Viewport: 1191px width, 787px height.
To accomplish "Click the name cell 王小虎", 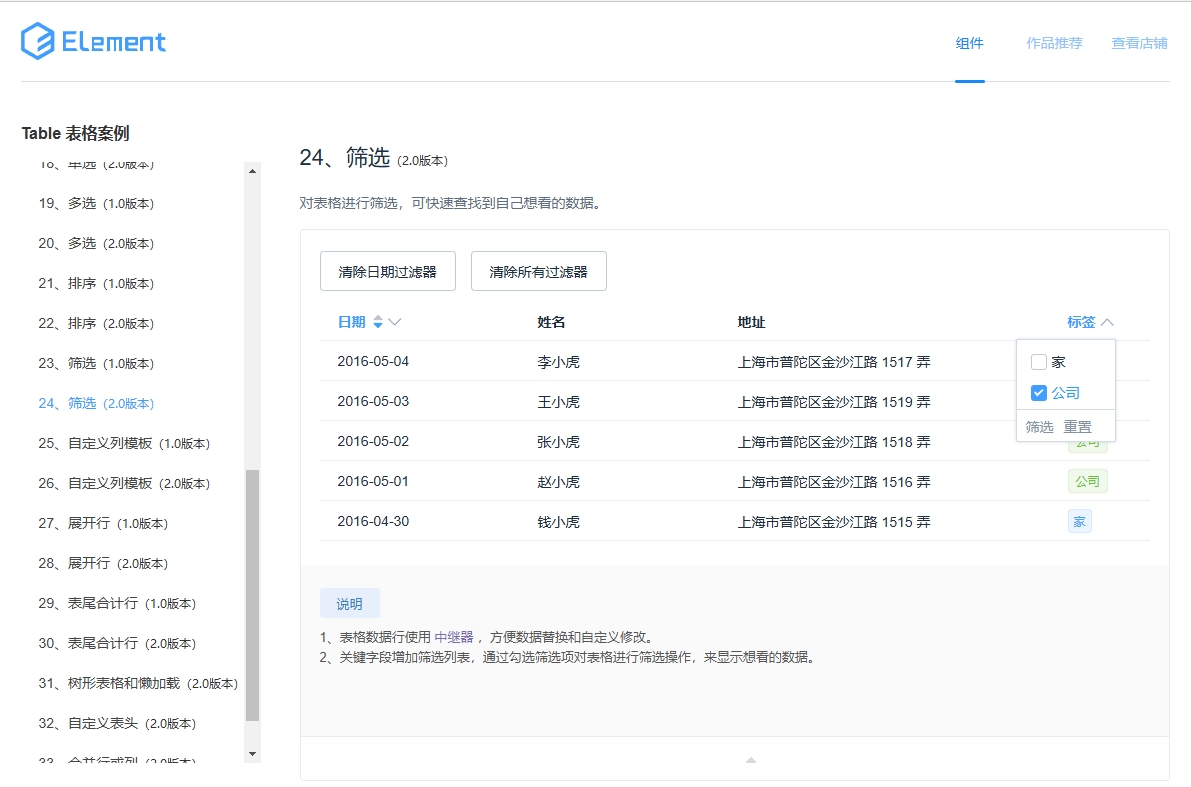I will coord(558,402).
